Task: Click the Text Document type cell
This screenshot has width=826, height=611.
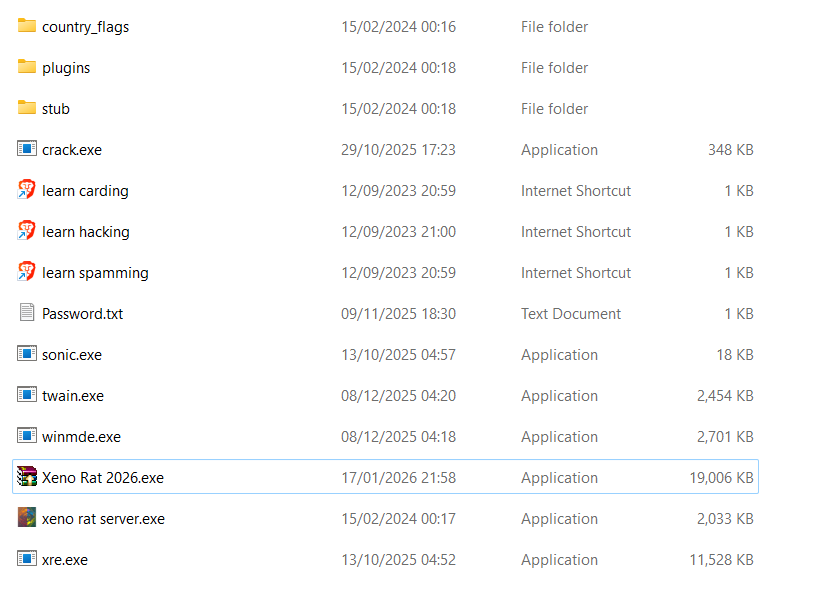Action: [x=570, y=314]
